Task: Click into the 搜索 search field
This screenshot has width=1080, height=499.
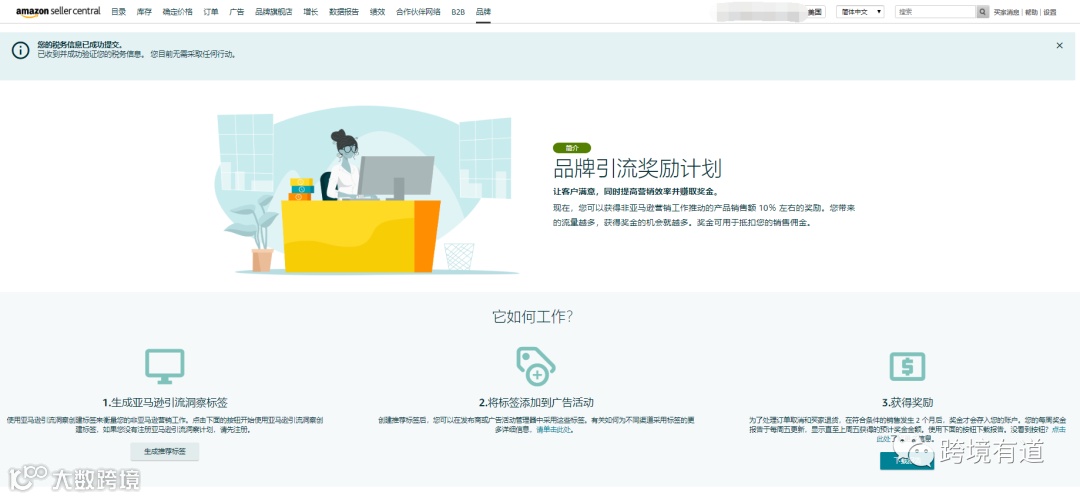Action: tap(935, 12)
